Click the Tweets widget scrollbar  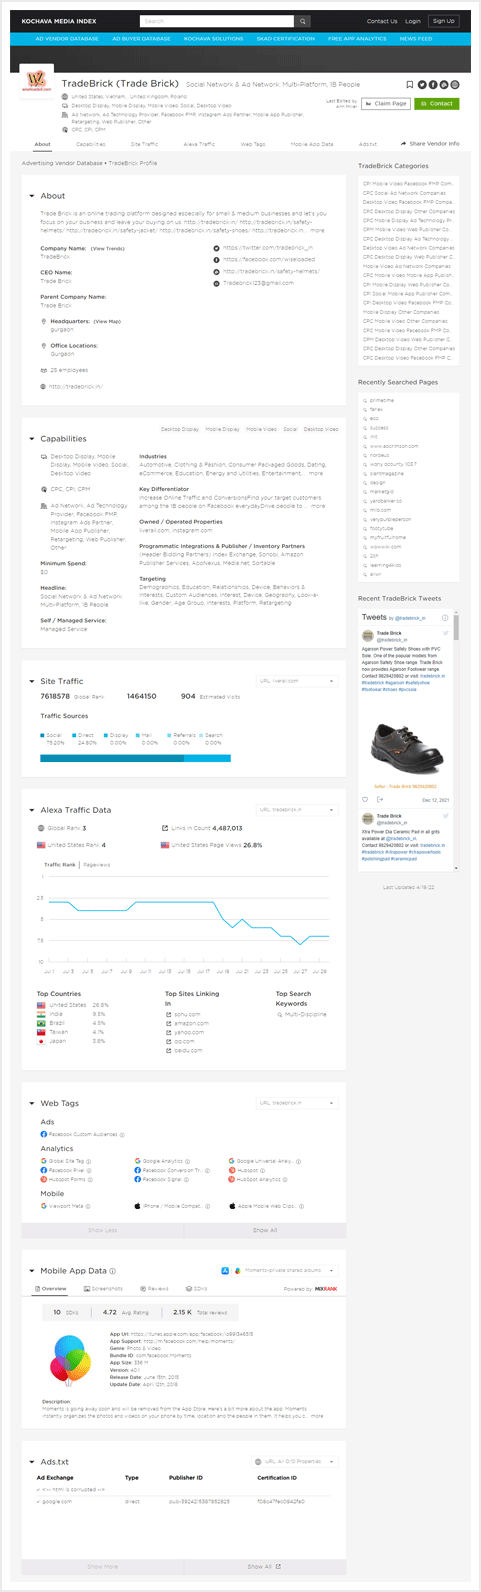click(457, 627)
